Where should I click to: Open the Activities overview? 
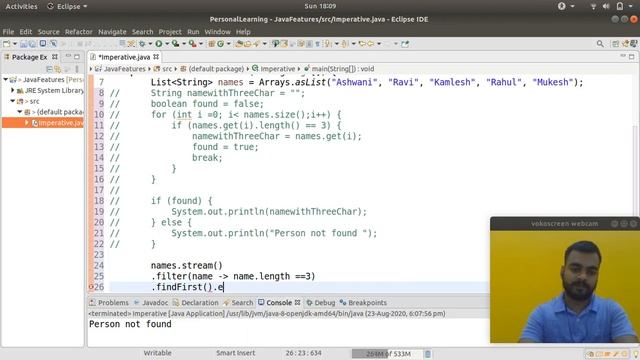(21, 6)
